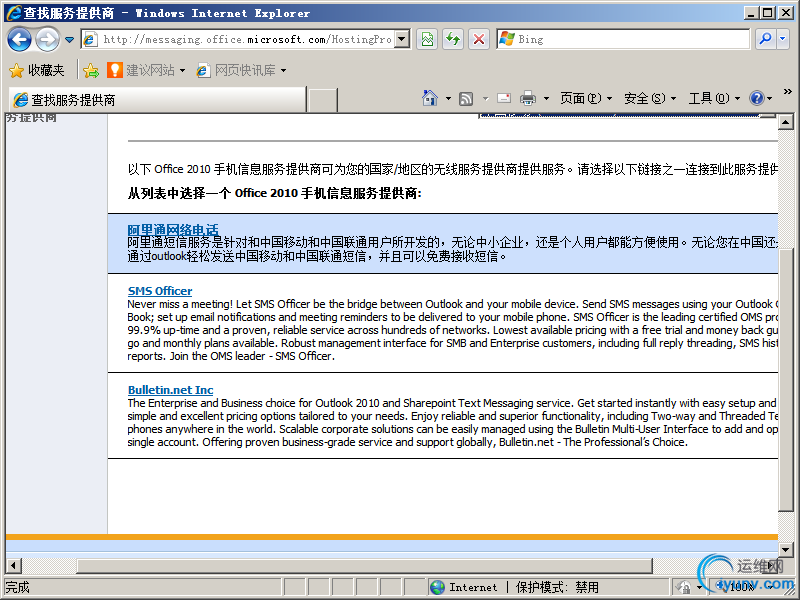Open the 收藏夹 favorites button
This screenshot has width=800, height=600.
[x=37, y=70]
